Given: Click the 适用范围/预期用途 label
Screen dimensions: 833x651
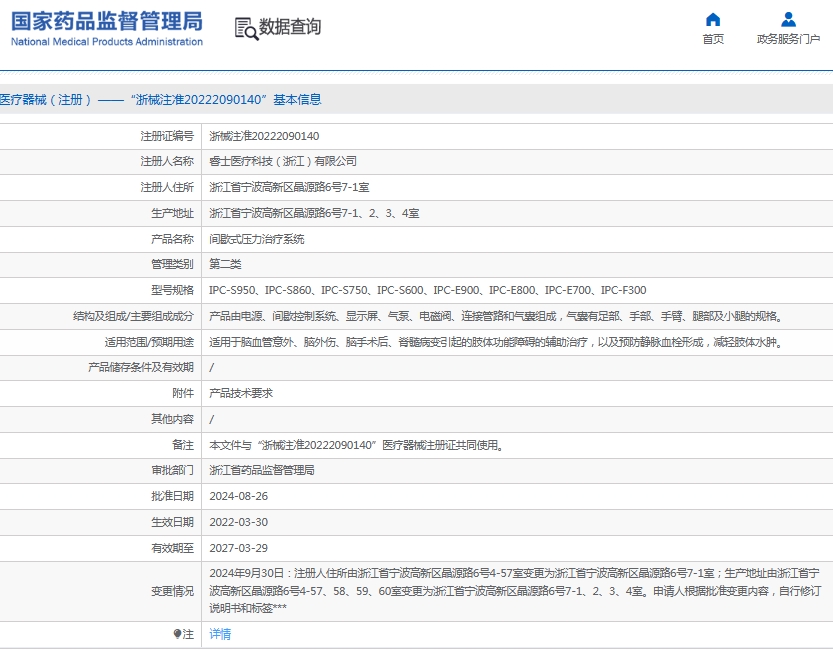Looking at the screenshot, I should [x=149, y=342].
